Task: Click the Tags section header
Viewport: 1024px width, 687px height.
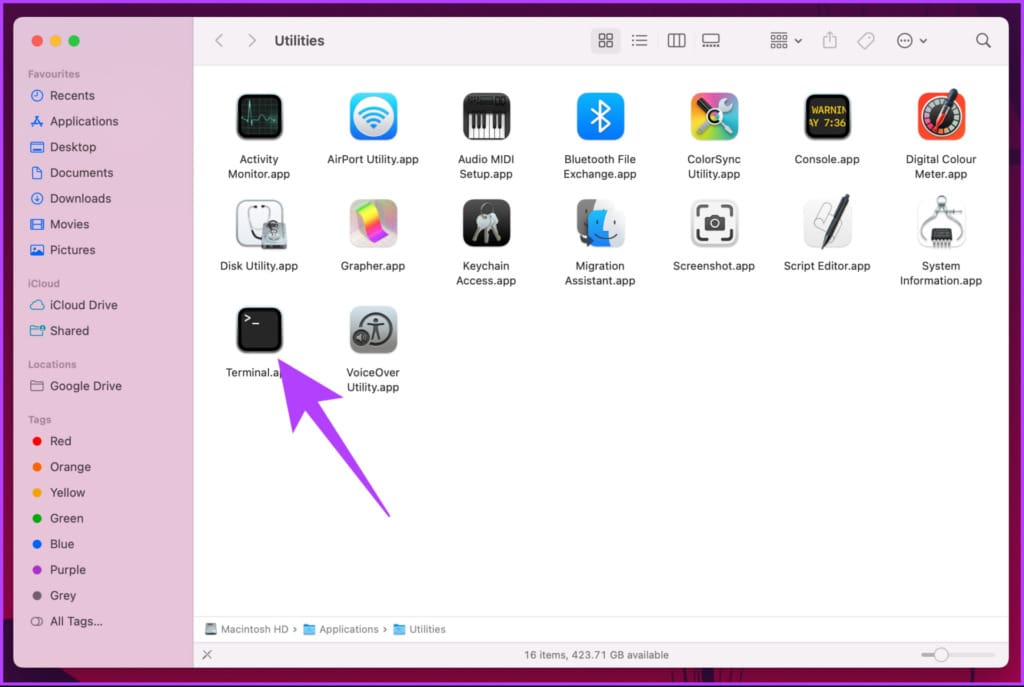Action: (x=39, y=419)
